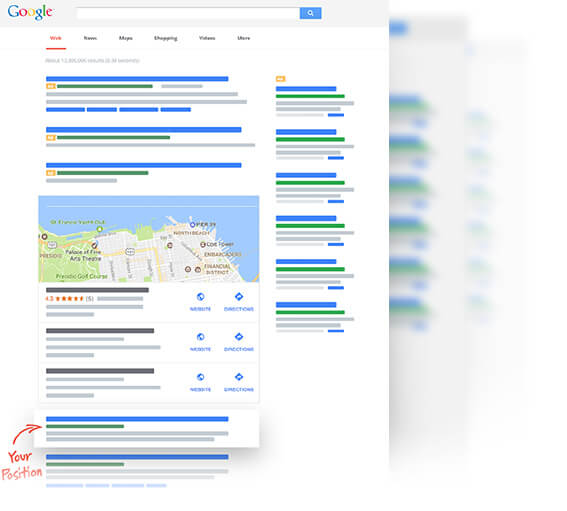Click the Website globe icon for 4.3-rated listing
The width and height of the screenshot is (567, 511).
point(200,297)
